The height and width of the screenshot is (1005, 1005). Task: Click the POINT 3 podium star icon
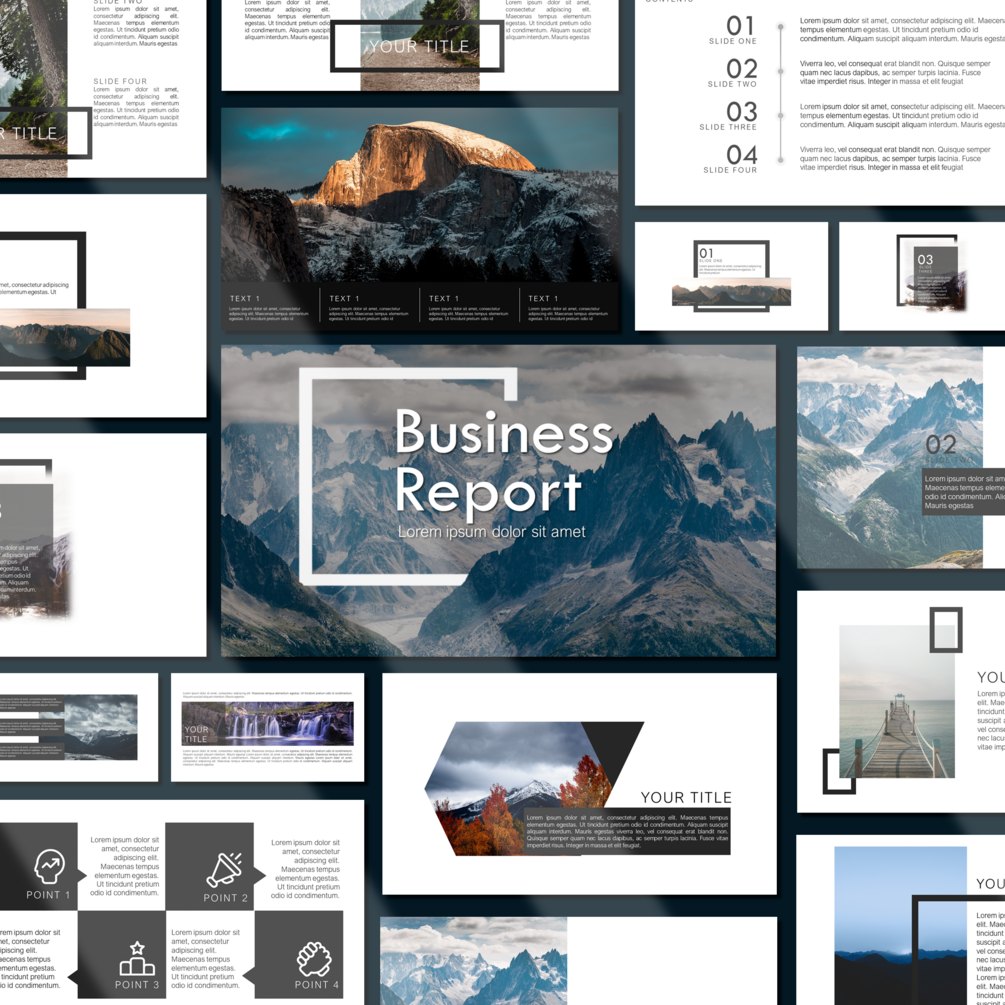coord(137,958)
